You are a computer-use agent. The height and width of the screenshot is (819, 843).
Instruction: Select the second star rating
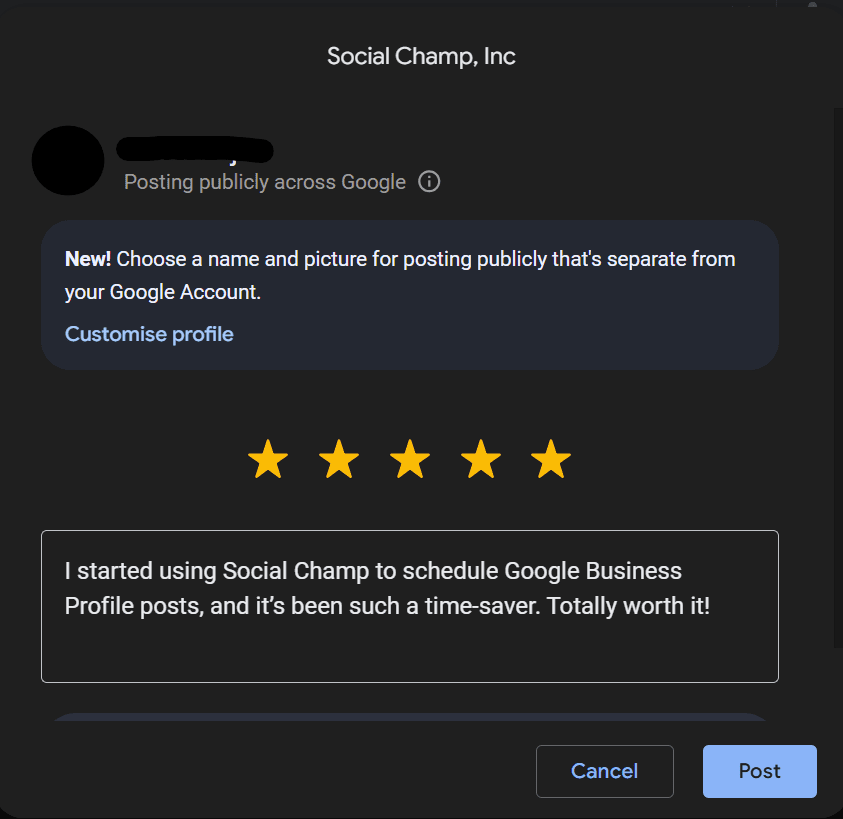pyautogui.click(x=339, y=461)
